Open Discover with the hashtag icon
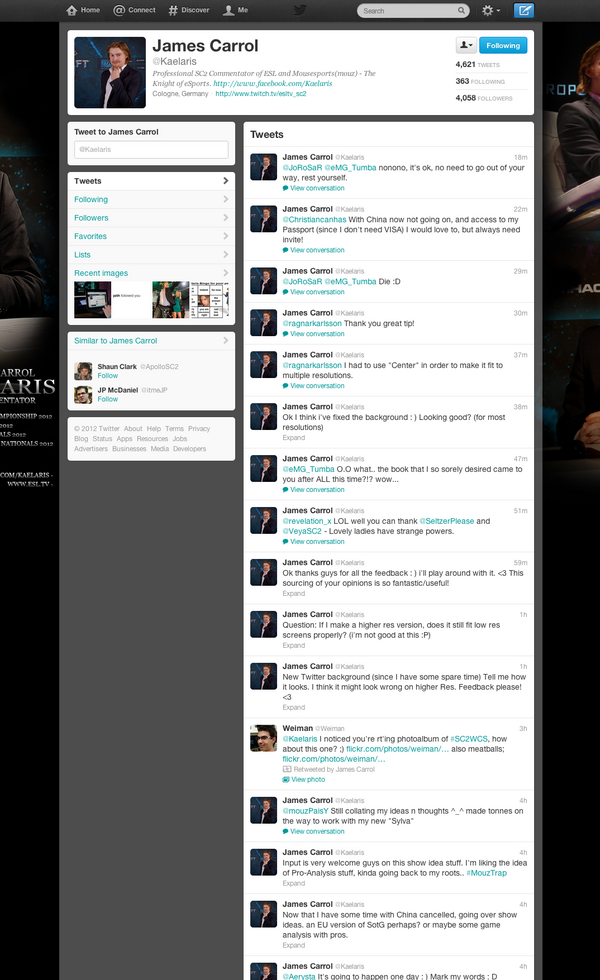The image size is (600, 980). coord(189,10)
